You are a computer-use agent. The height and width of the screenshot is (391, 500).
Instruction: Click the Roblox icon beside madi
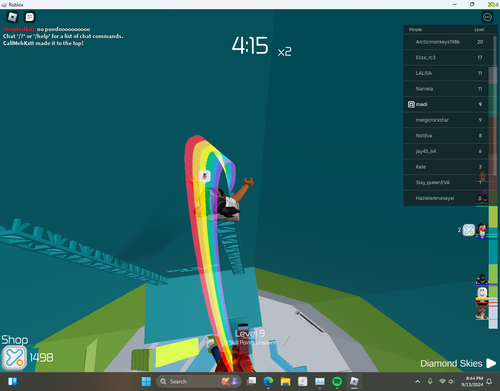coord(411,104)
